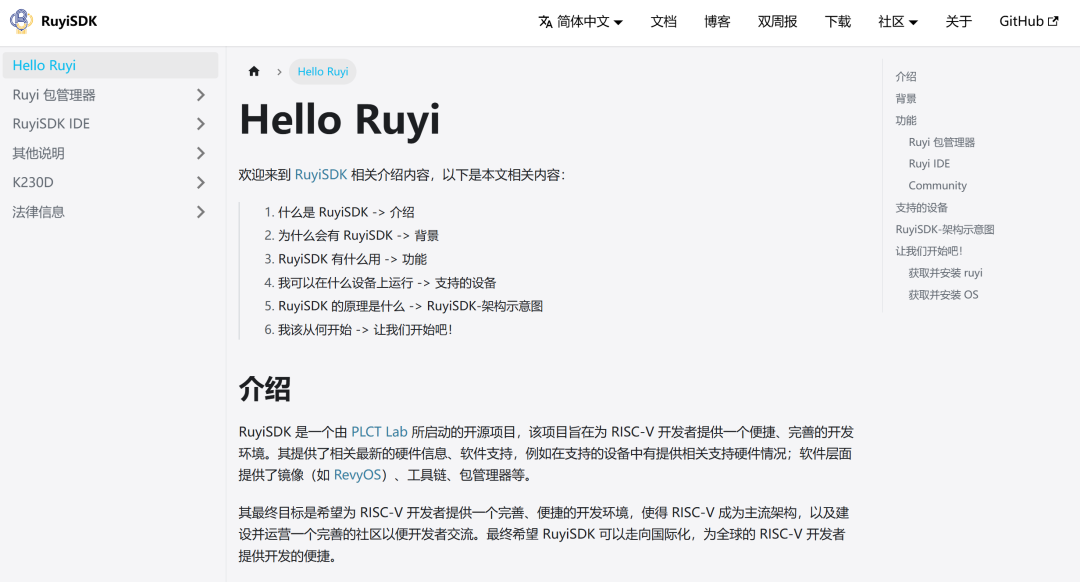This screenshot has width=1080, height=582.
Task: Click the RuyiSDK brand title
Action: (x=69, y=21)
